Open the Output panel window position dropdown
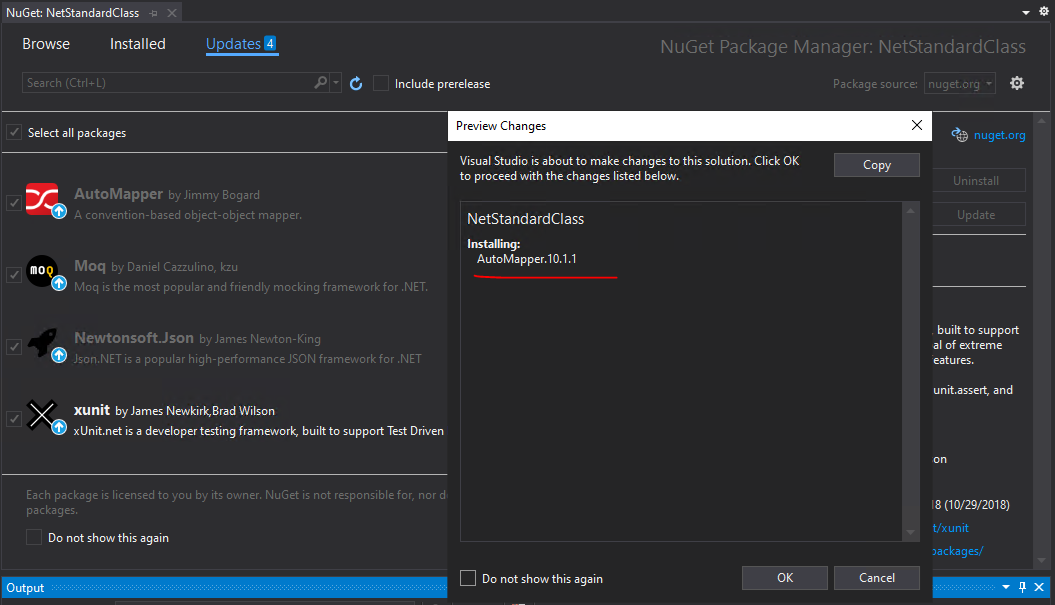Image resolution: width=1055 pixels, height=605 pixels. point(1006,587)
